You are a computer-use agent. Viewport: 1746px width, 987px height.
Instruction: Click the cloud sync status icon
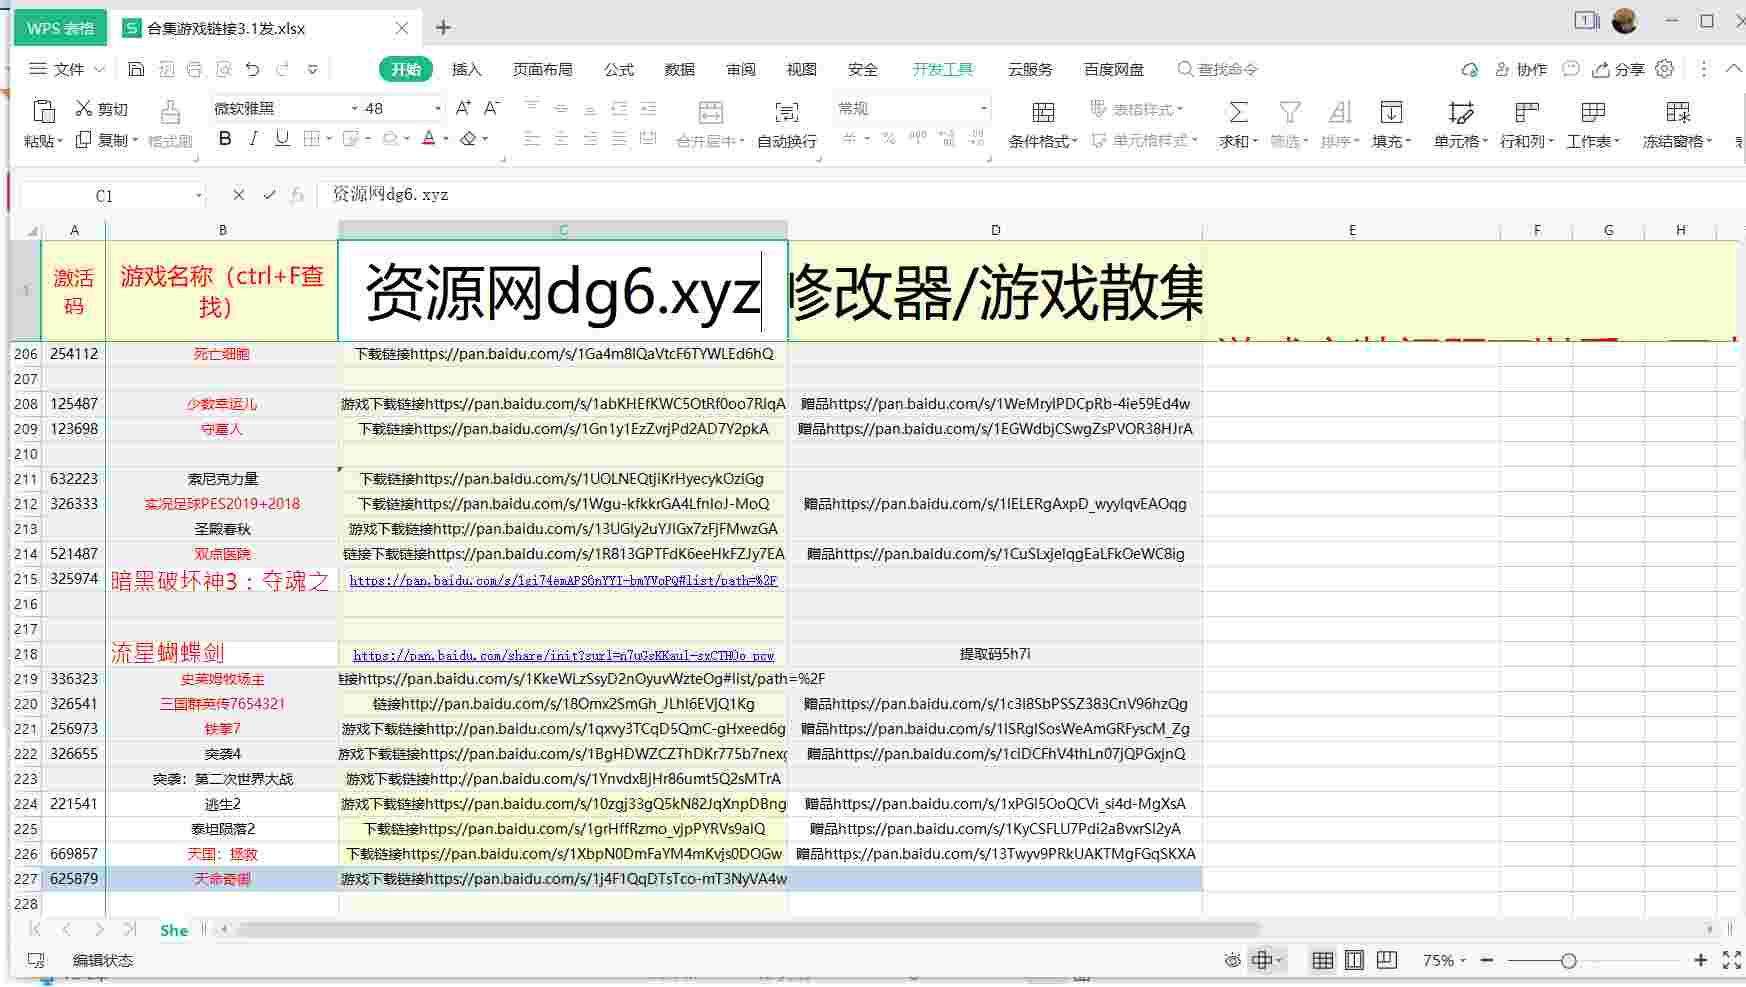point(1469,69)
